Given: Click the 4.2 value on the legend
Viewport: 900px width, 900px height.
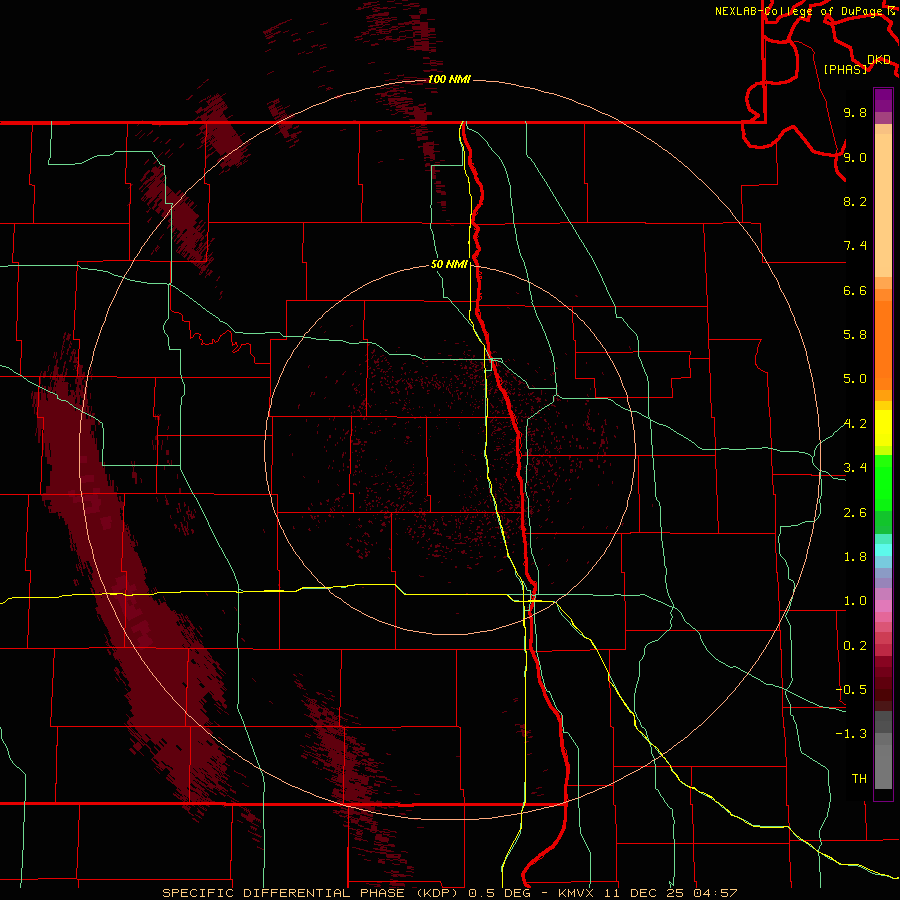Looking at the screenshot, I should pyautogui.click(x=855, y=424).
